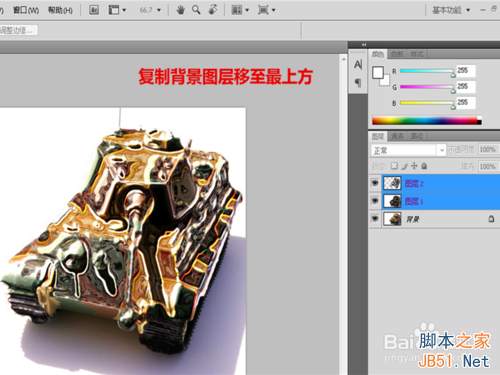Select the Zoom magnifier tool icon
Screen dimensions: 500x375
click(x=196, y=10)
